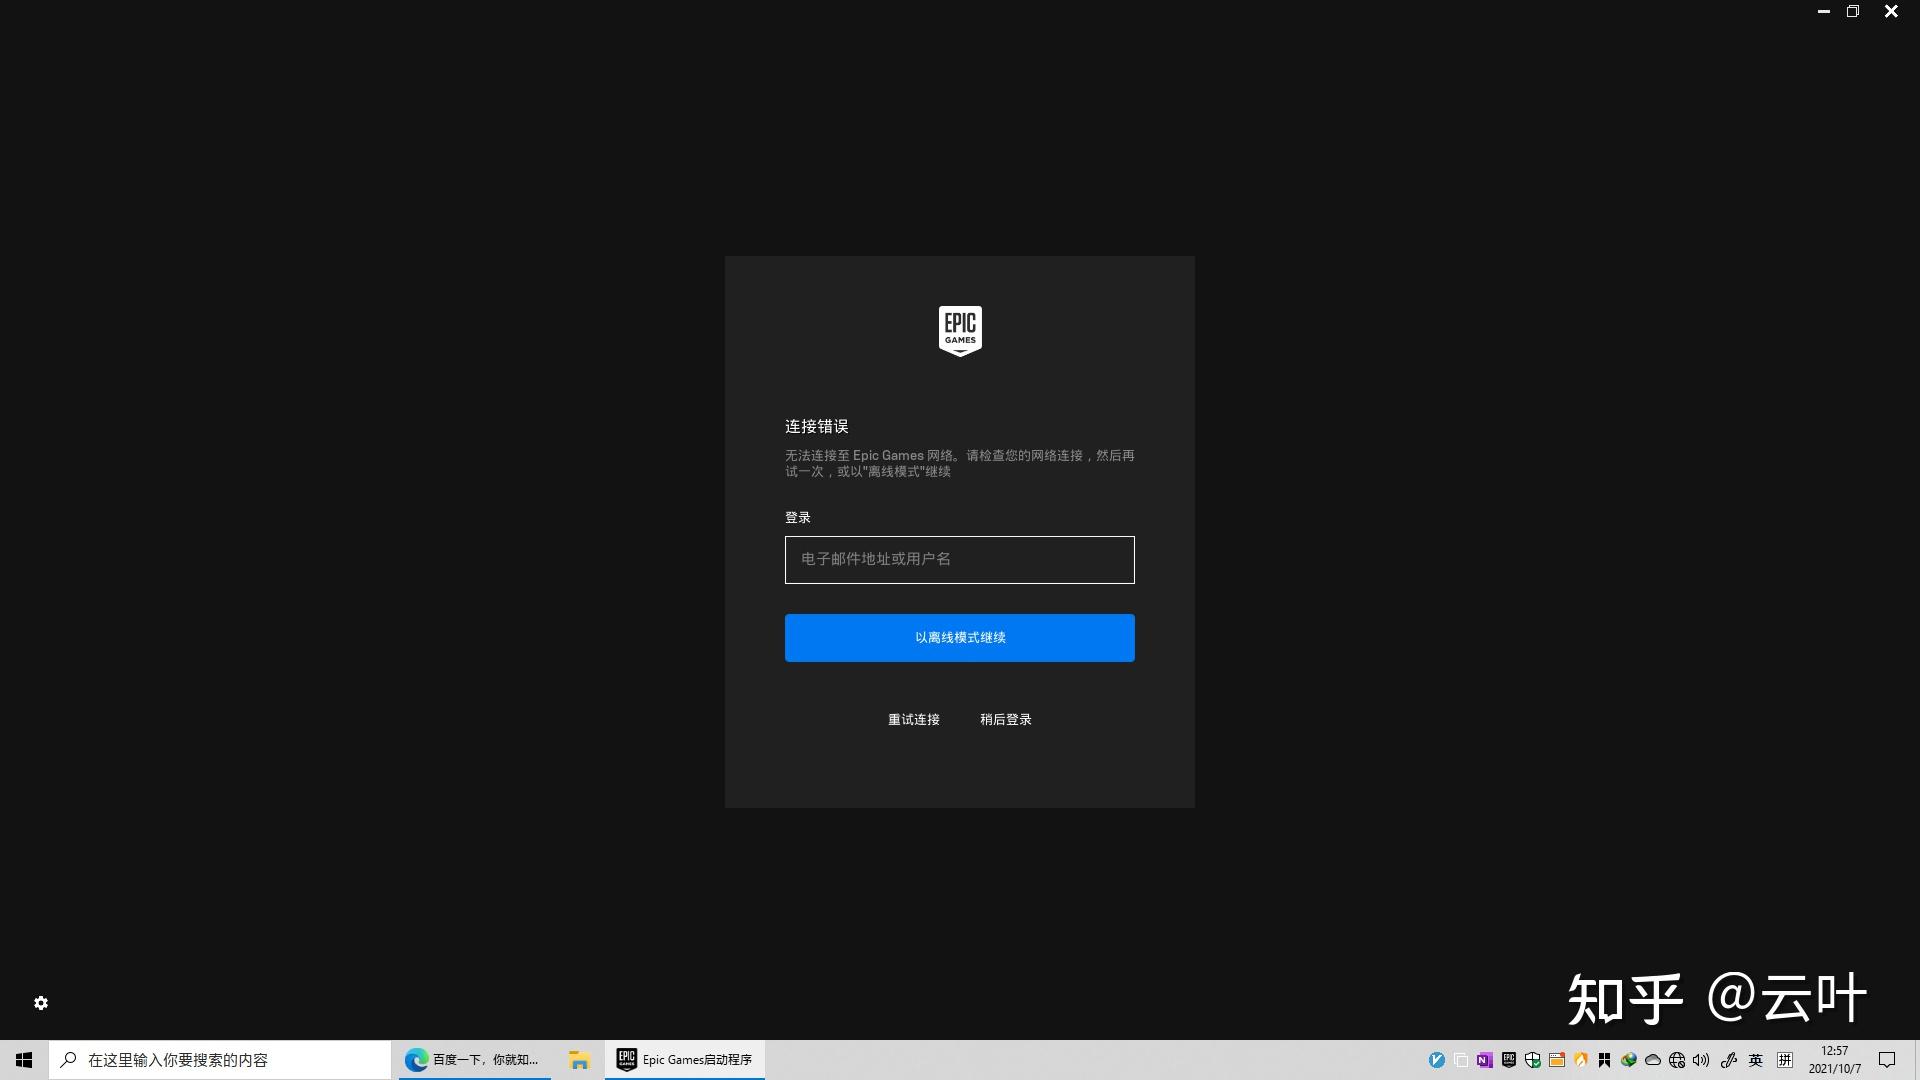The height and width of the screenshot is (1080, 1920).
Task: Click the Windows taskbar search box
Action: coord(220,1060)
